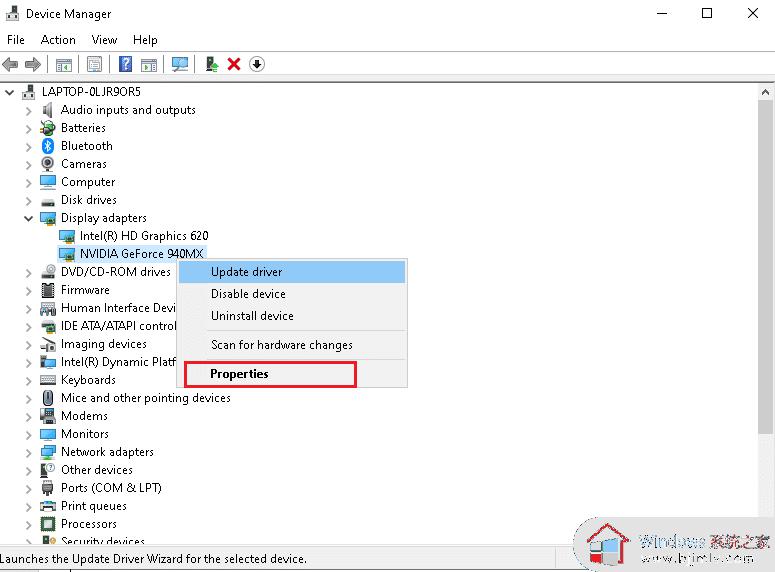Expand the Imaging devices category
Viewport: 775px width, 572px height.
pos(29,345)
